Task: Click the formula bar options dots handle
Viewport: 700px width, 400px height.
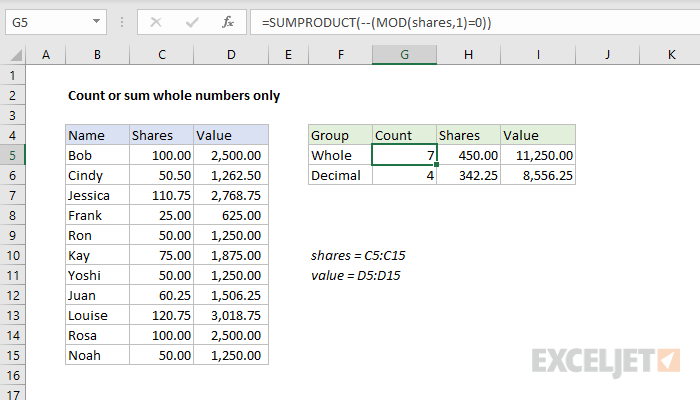Action: pos(122,22)
